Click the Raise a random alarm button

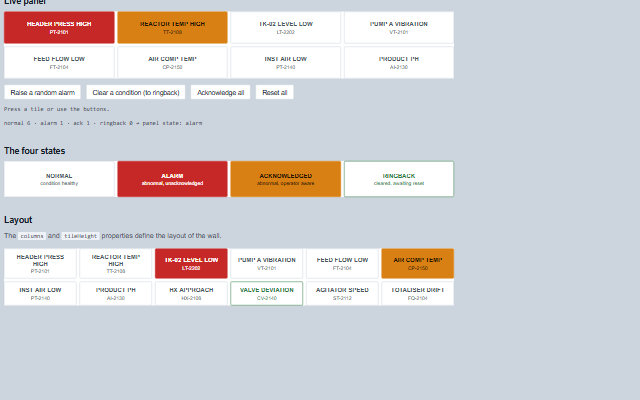(42, 92)
